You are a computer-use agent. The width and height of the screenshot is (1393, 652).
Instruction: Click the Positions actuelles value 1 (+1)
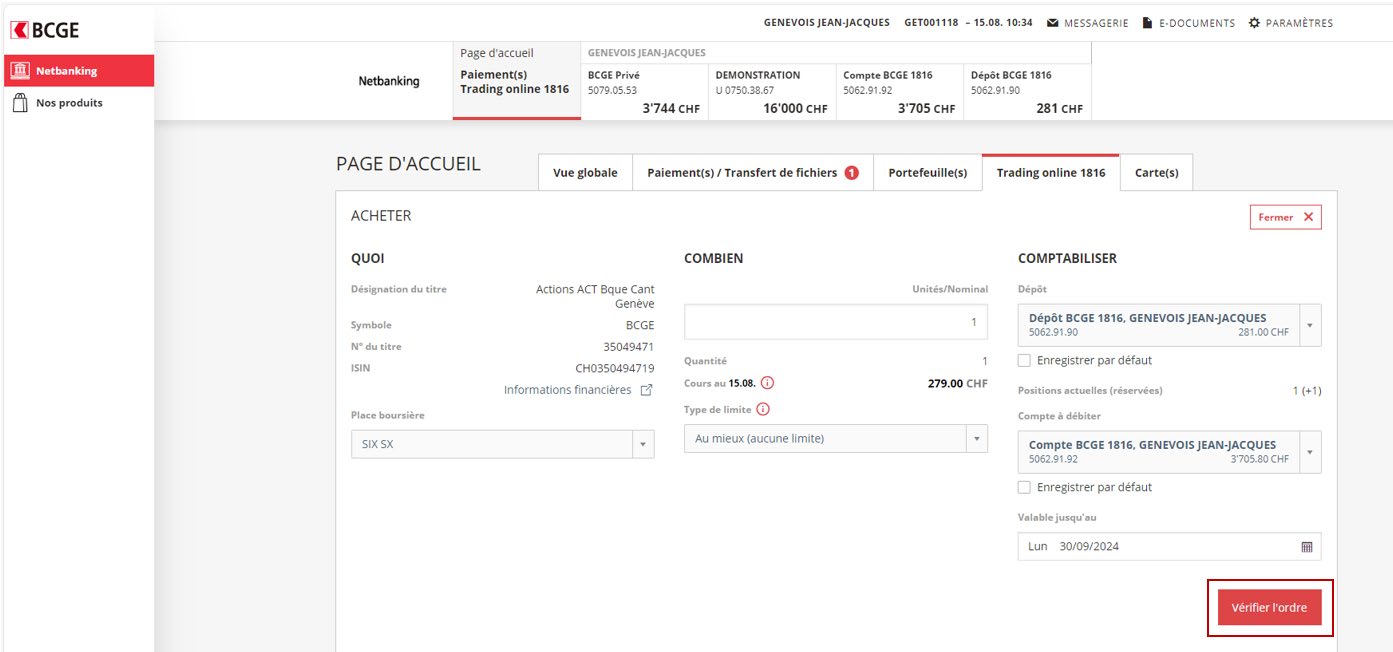(1306, 390)
